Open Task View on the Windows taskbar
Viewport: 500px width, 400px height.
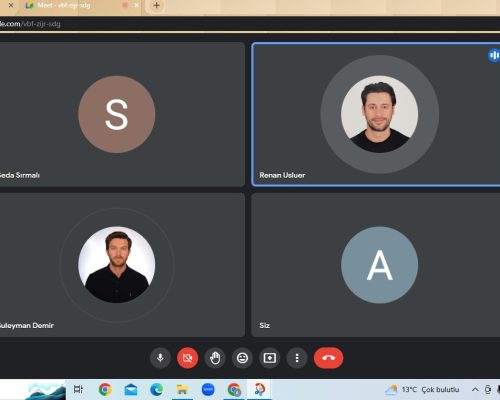click(x=78, y=389)
